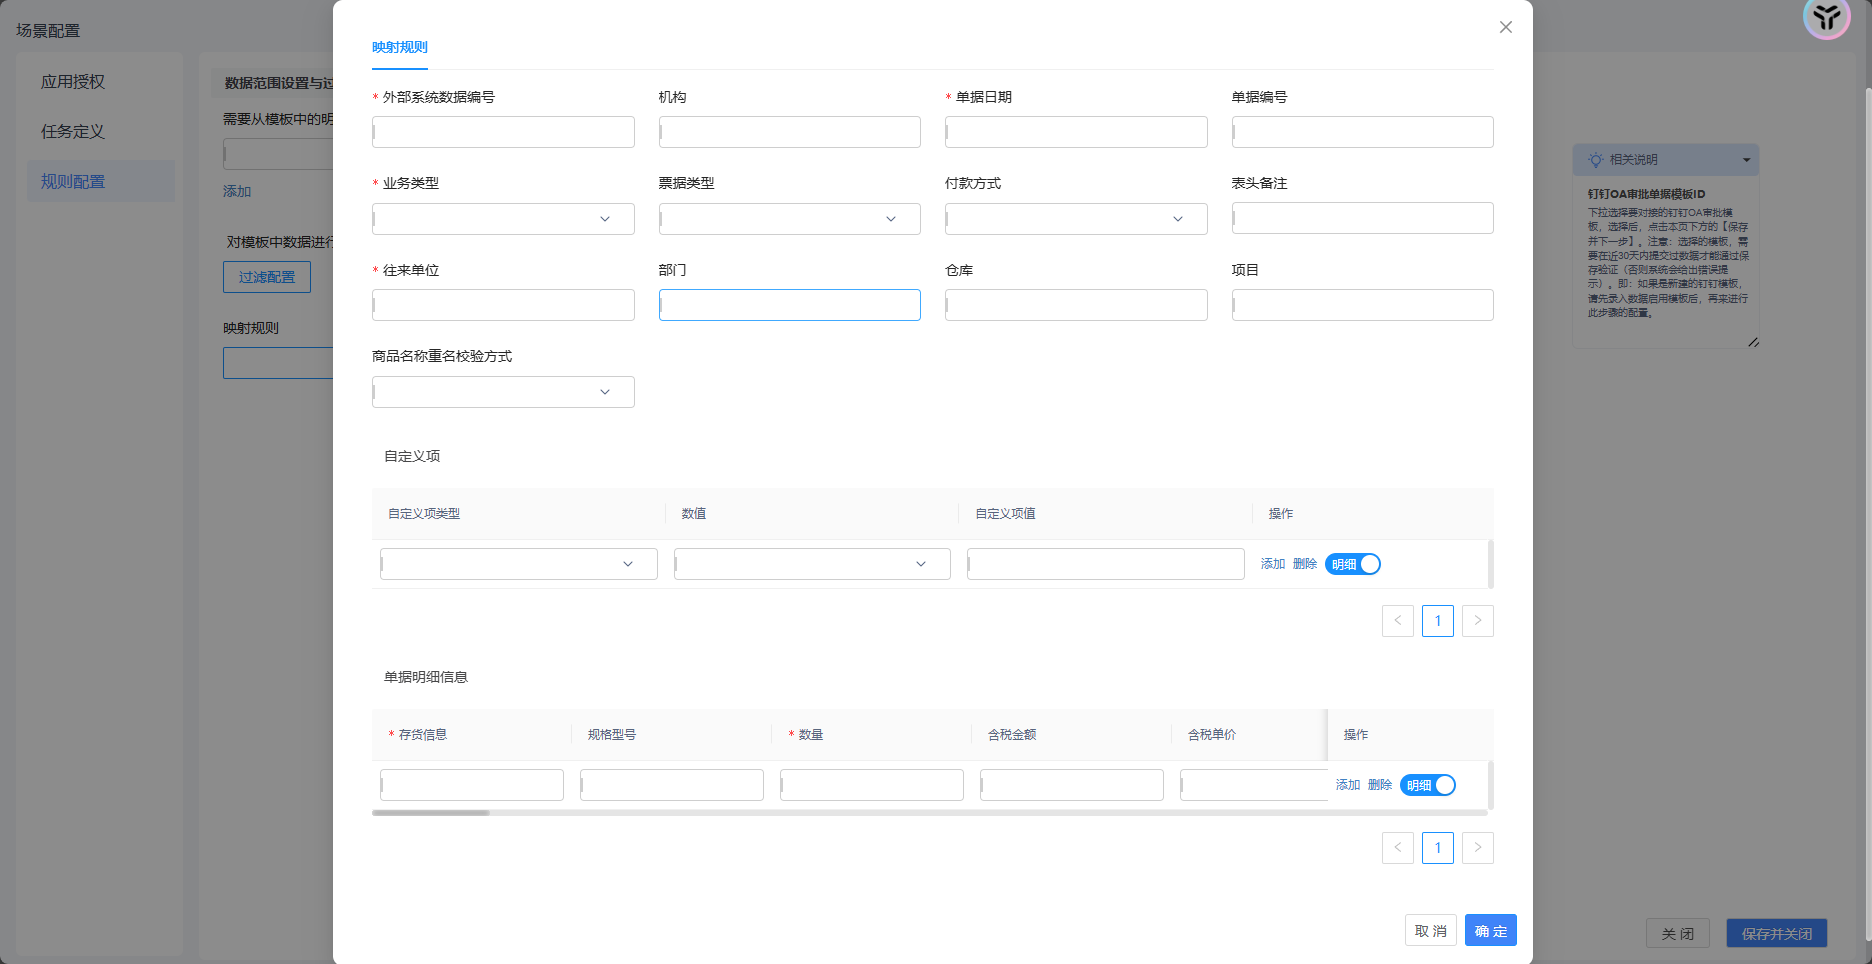The width and height of the screenshot is (1872, 964).
Task: Click the 含税单价 input field
Action: click(x=1254, y=785)
